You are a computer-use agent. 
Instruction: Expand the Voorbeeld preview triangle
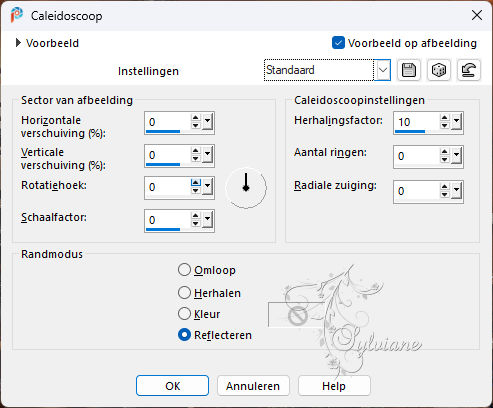tap(18, 43)
